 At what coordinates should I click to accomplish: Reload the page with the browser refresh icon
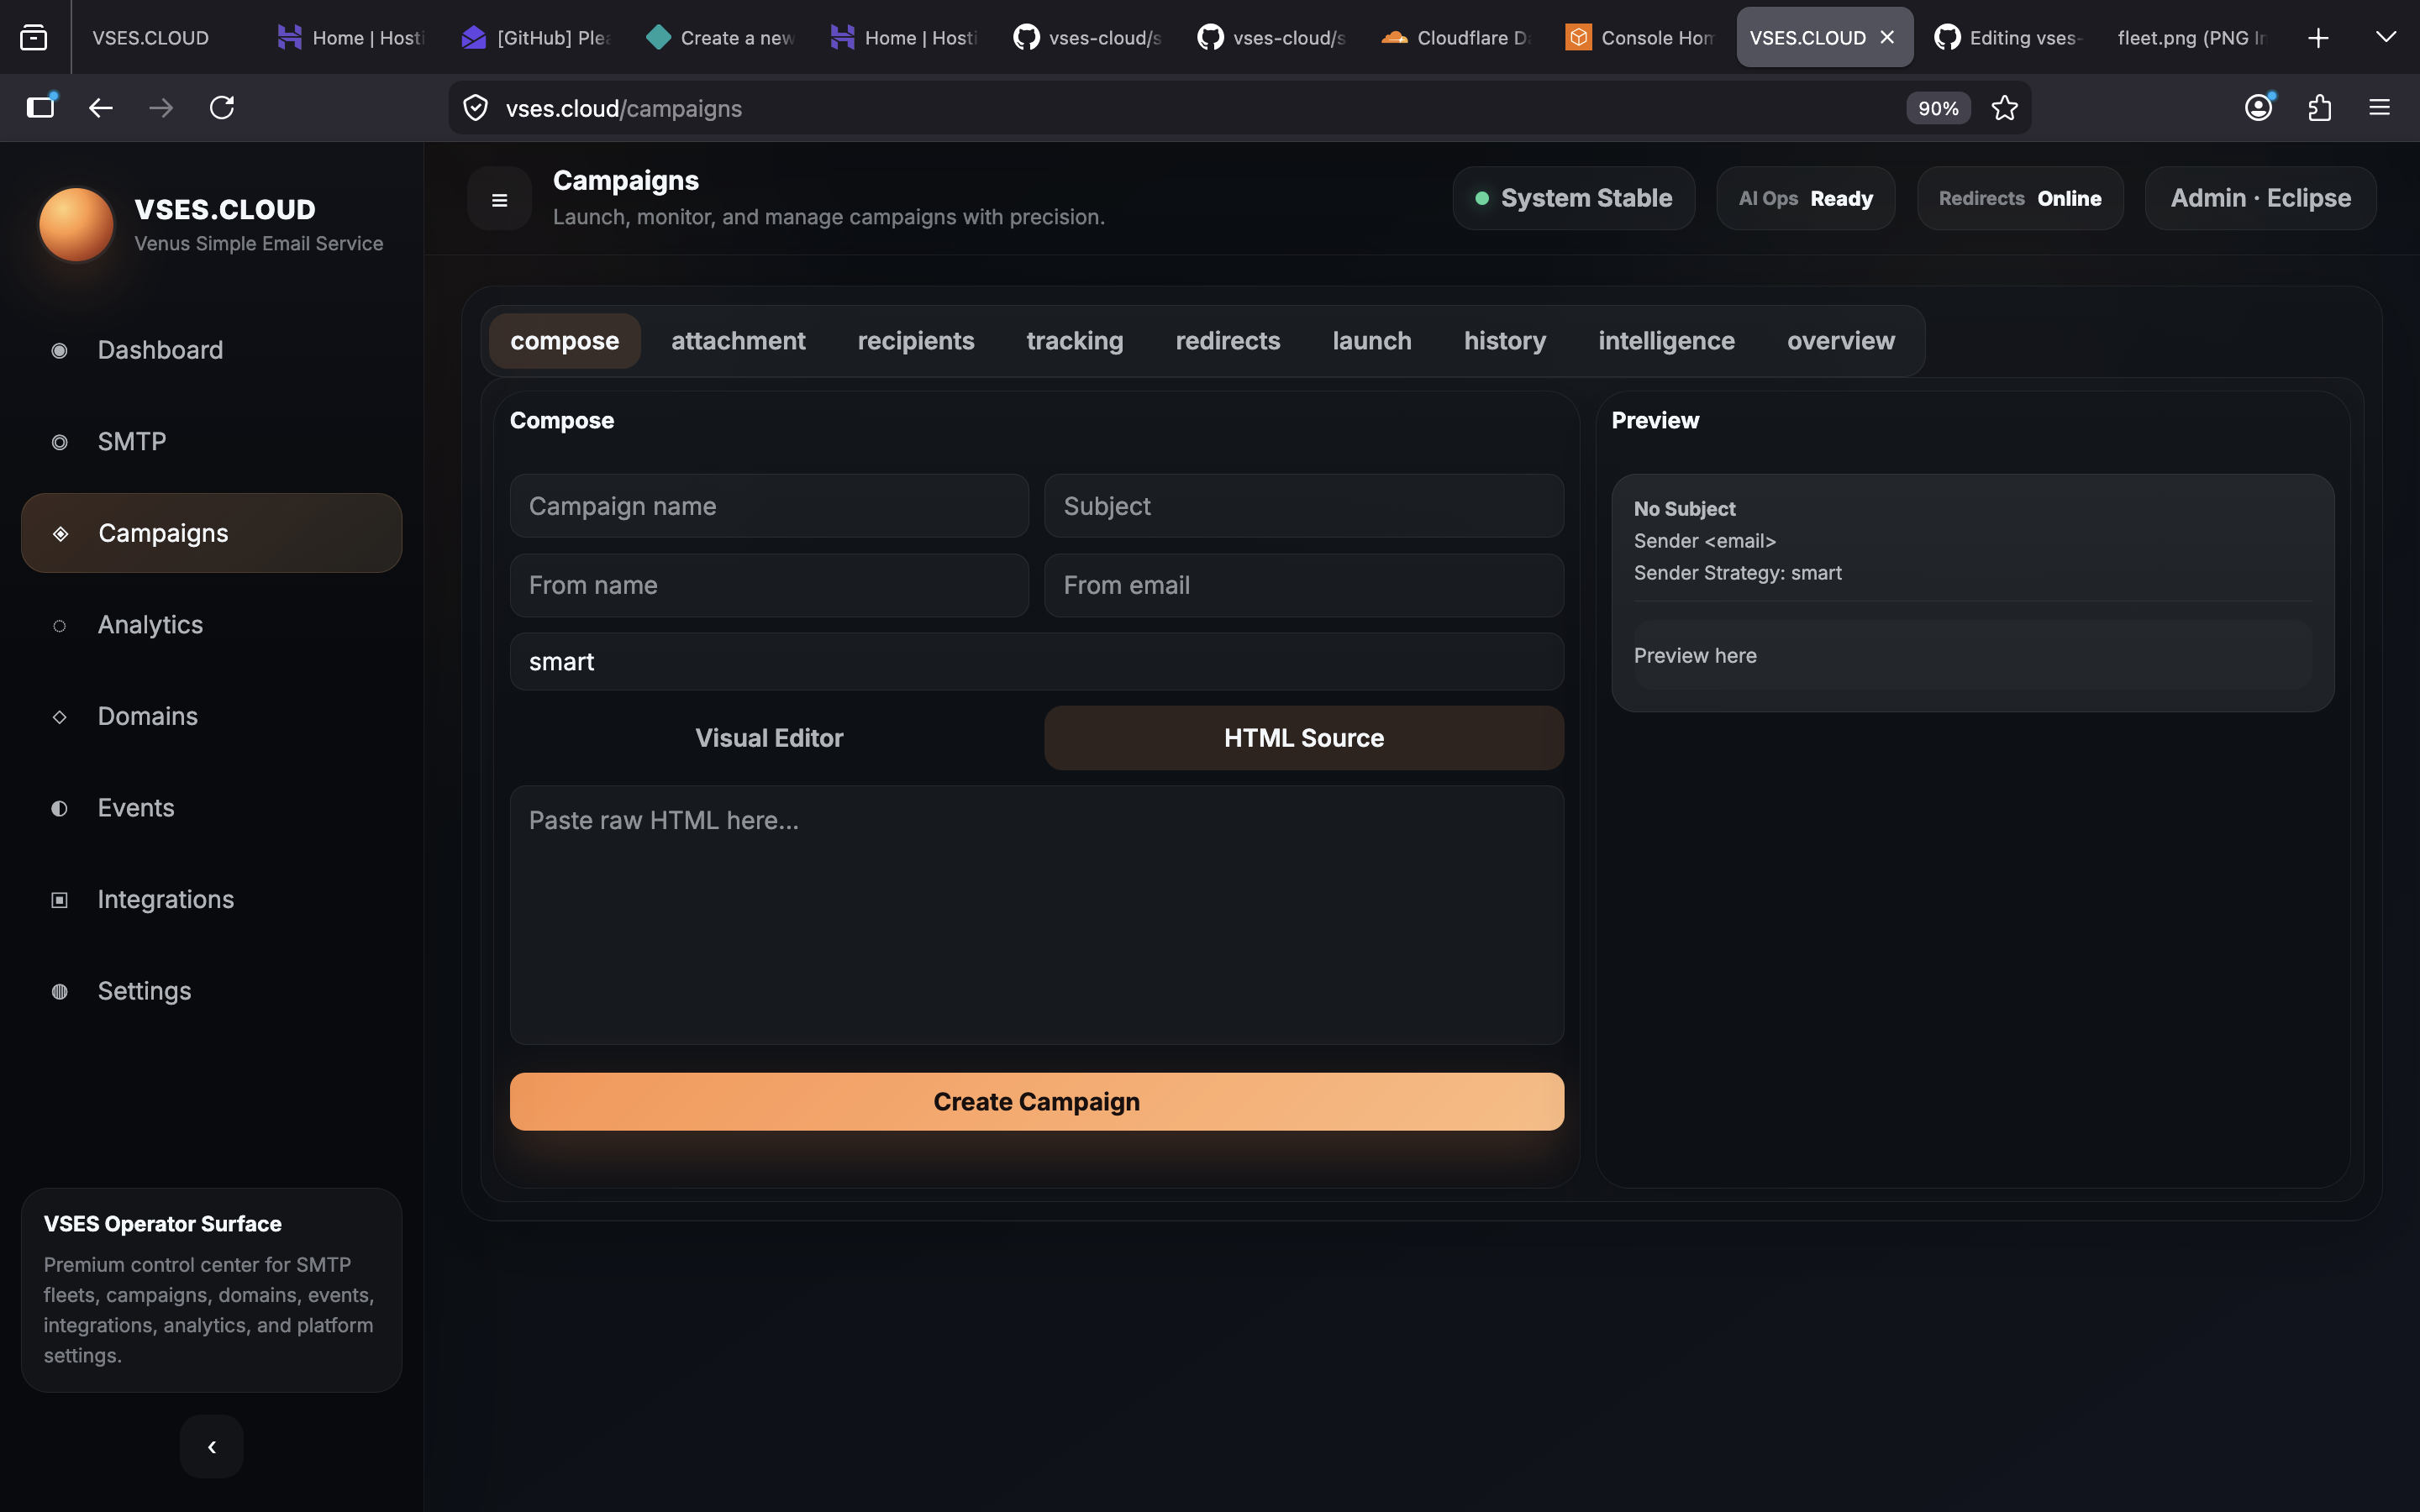tap(222, 108)
